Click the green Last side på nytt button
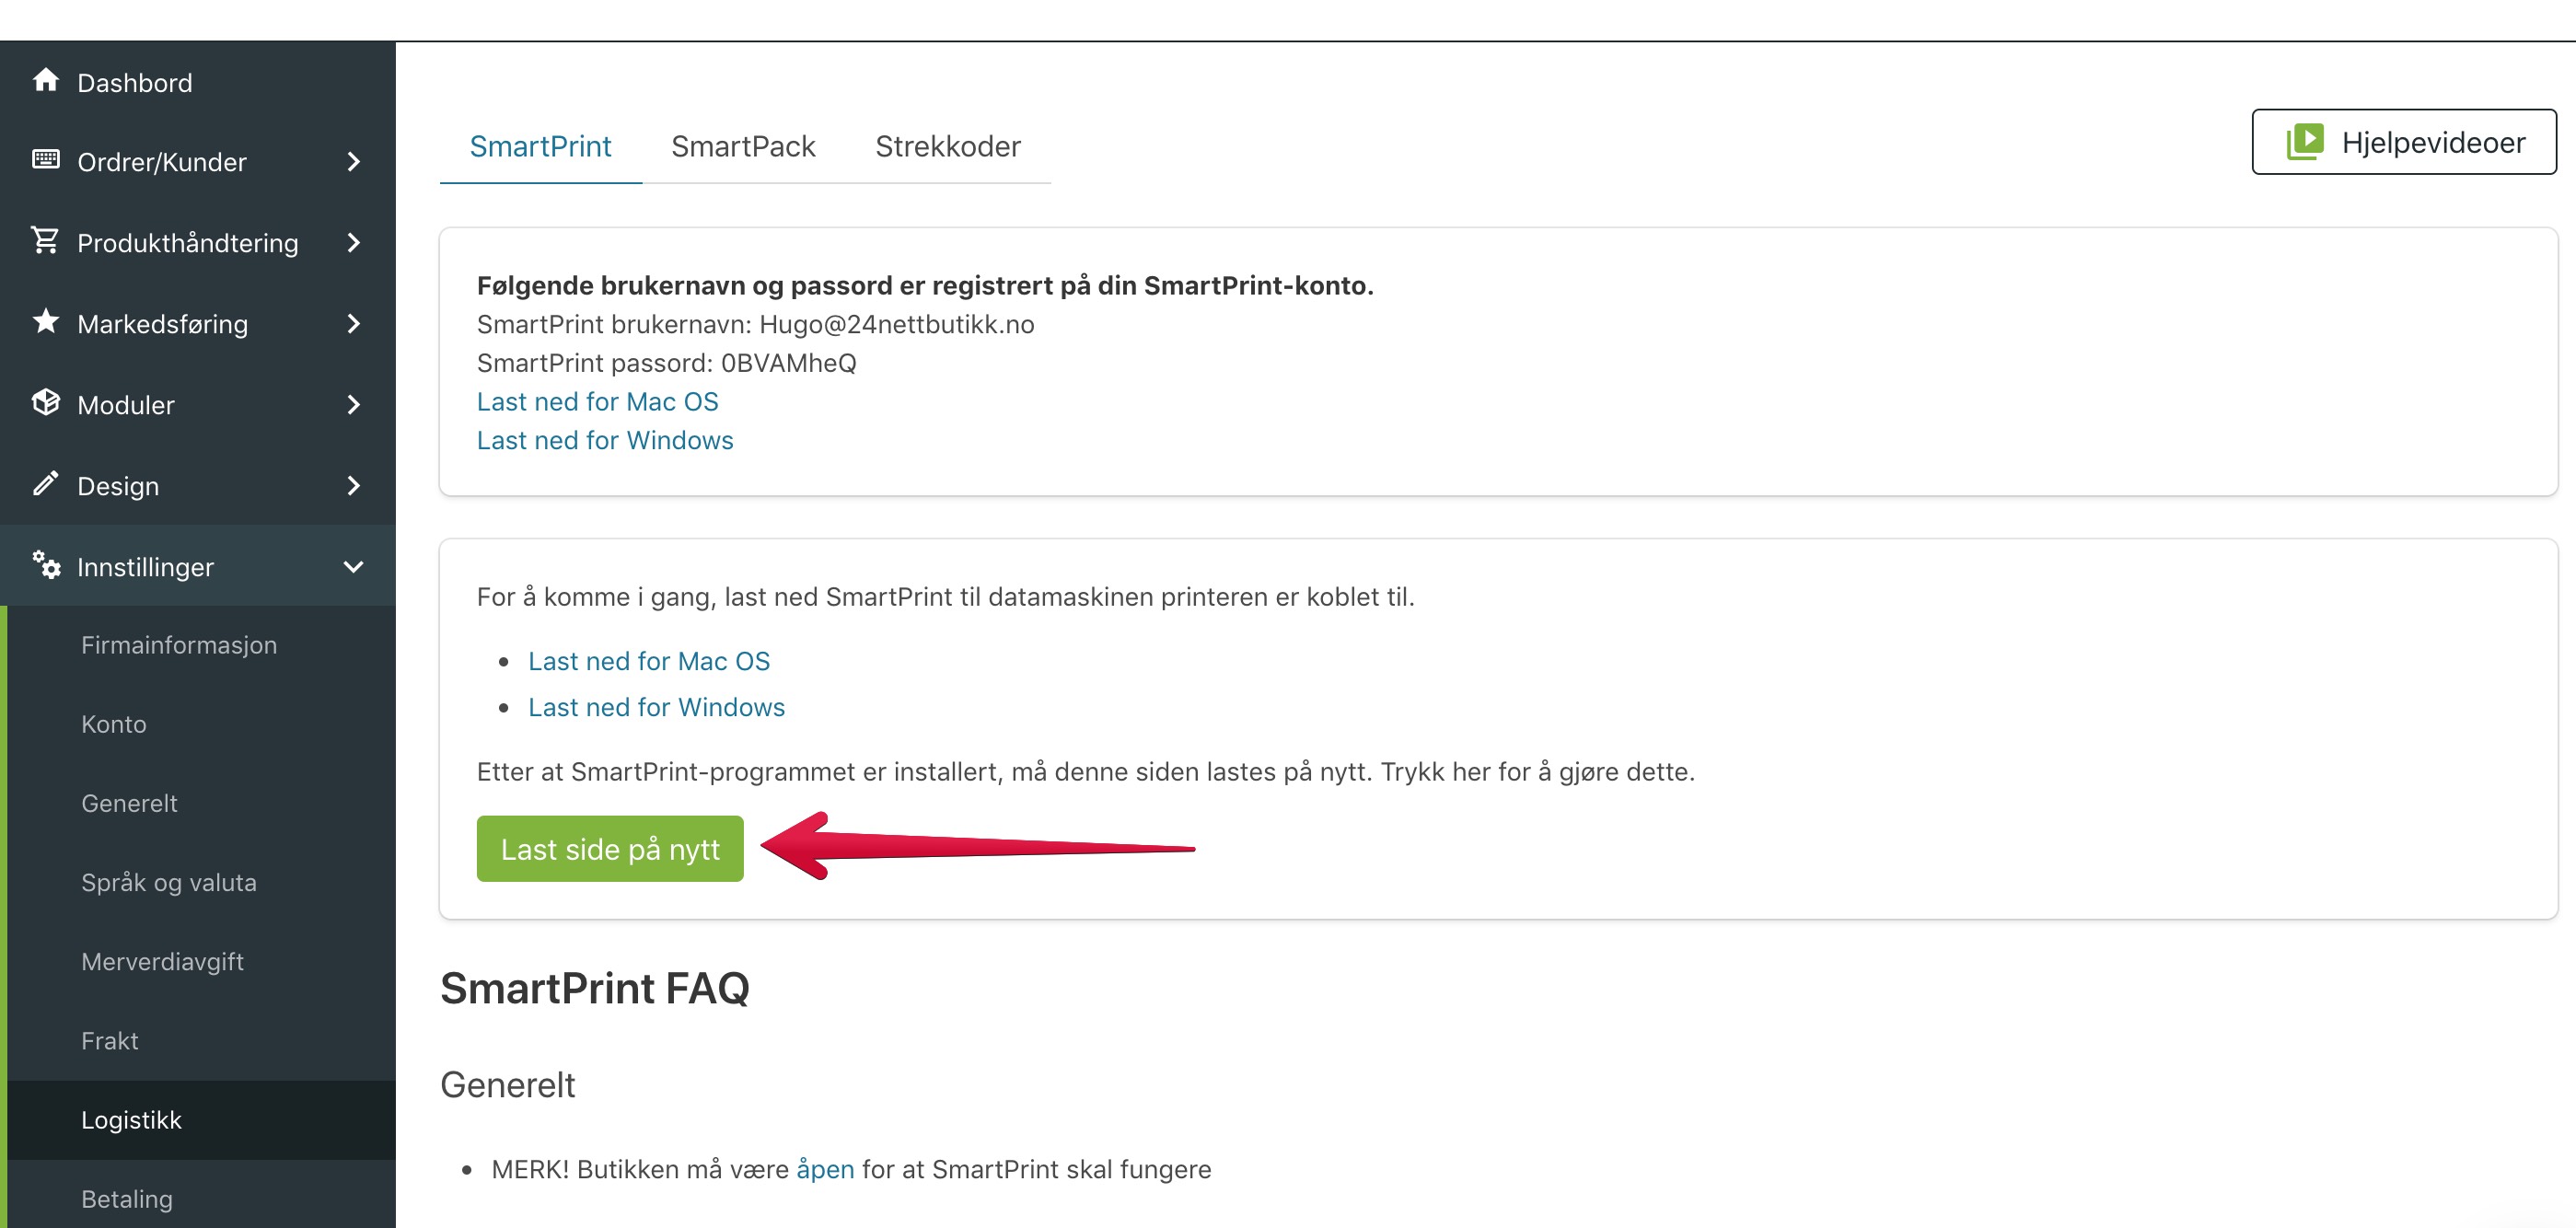Image resolution: width=2576 pixels, height=1228 pixels. tap(610, 849)
